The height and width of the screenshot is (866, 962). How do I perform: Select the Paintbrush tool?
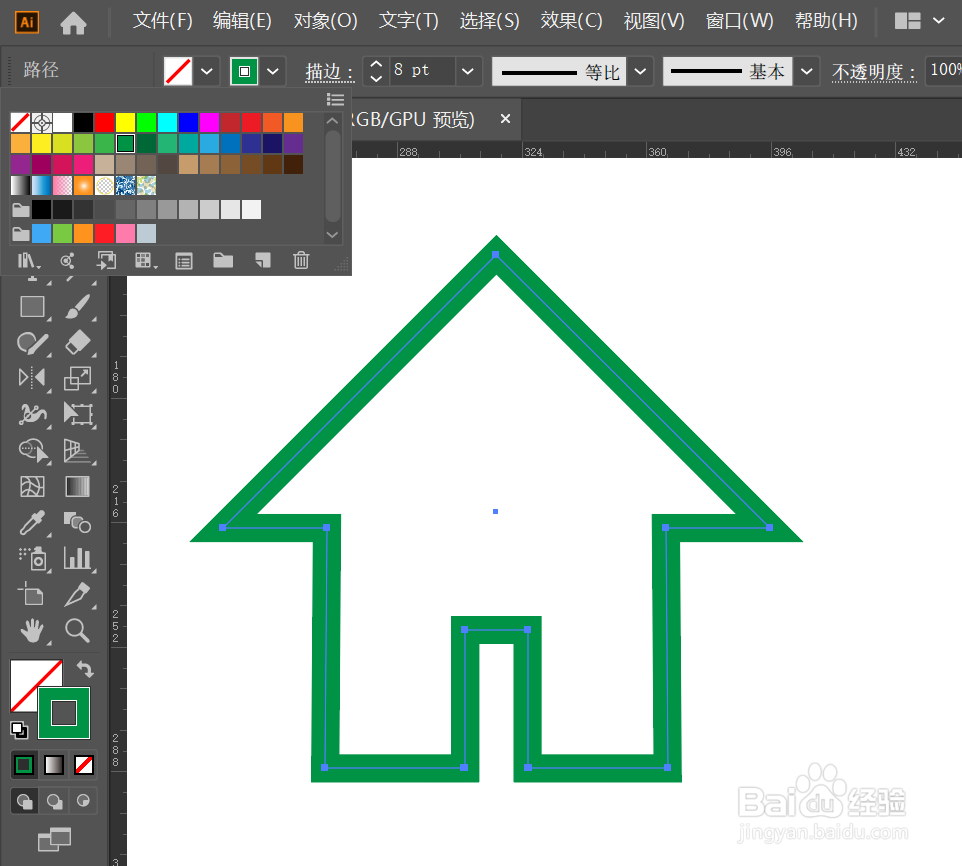(x=79, y=307)
